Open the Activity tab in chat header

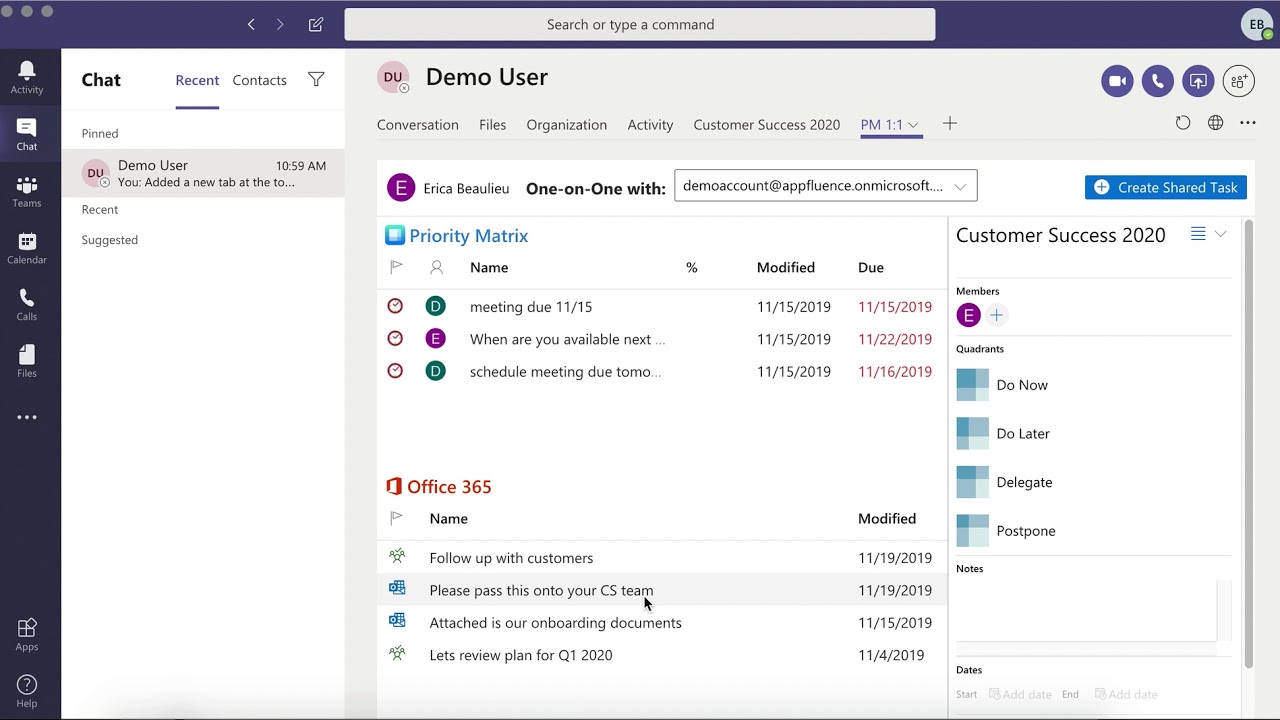[x=650, y=125]
